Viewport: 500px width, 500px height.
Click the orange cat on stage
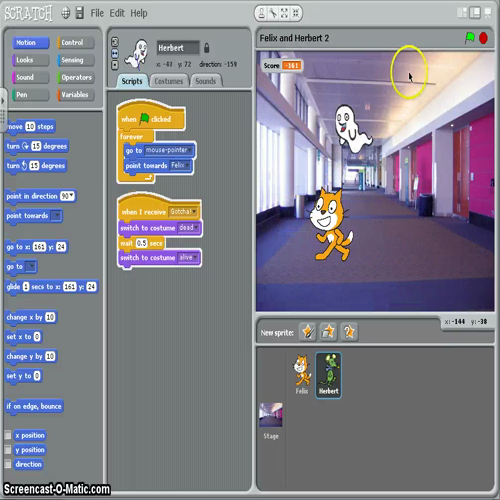tap(330, 225)
